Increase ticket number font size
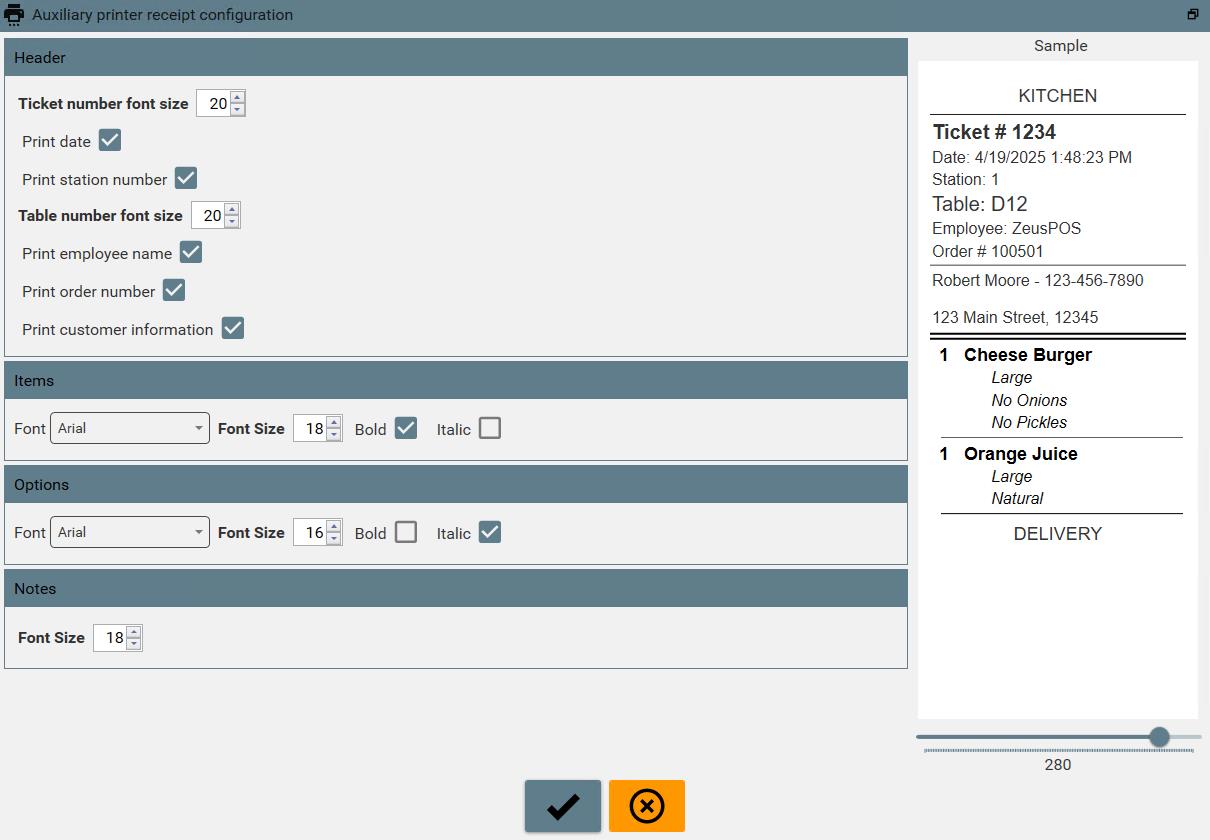The width and height of the screenshot is (1210, 840). point(237,97)
